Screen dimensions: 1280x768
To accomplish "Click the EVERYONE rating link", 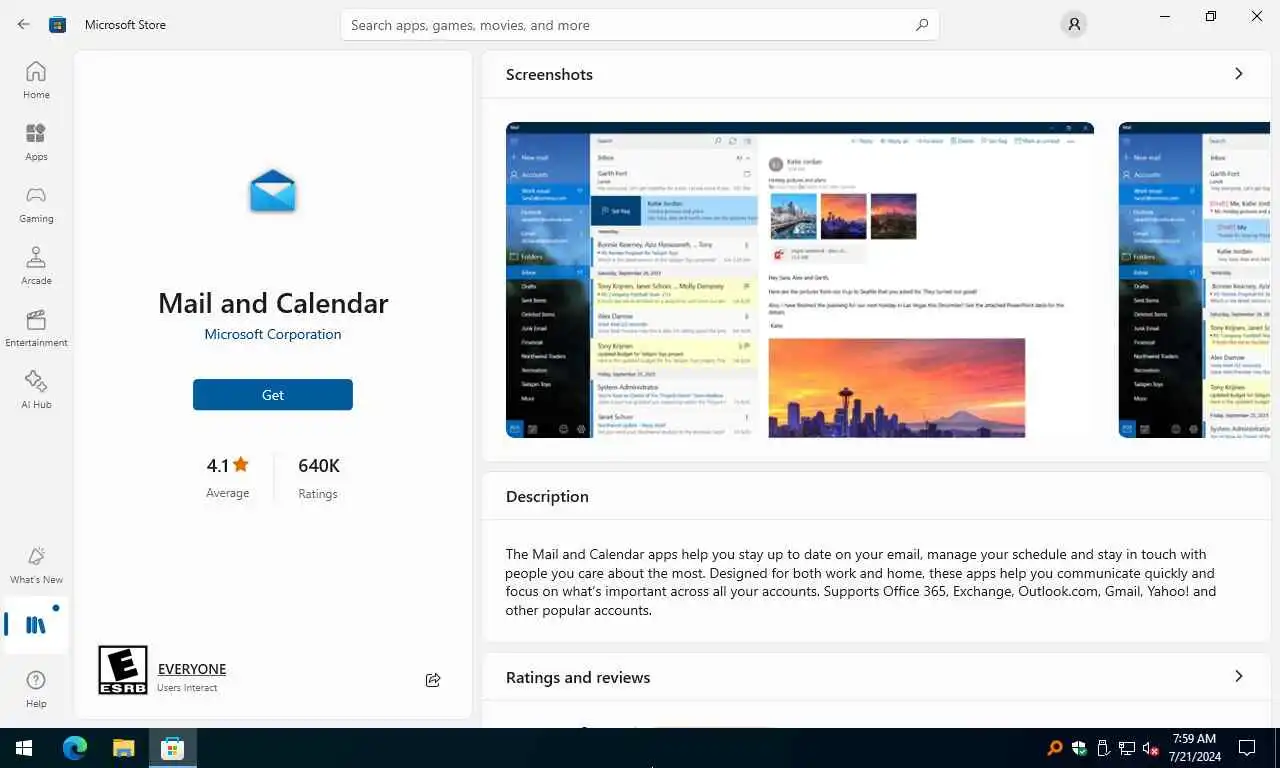I will [x=192, y=669].
